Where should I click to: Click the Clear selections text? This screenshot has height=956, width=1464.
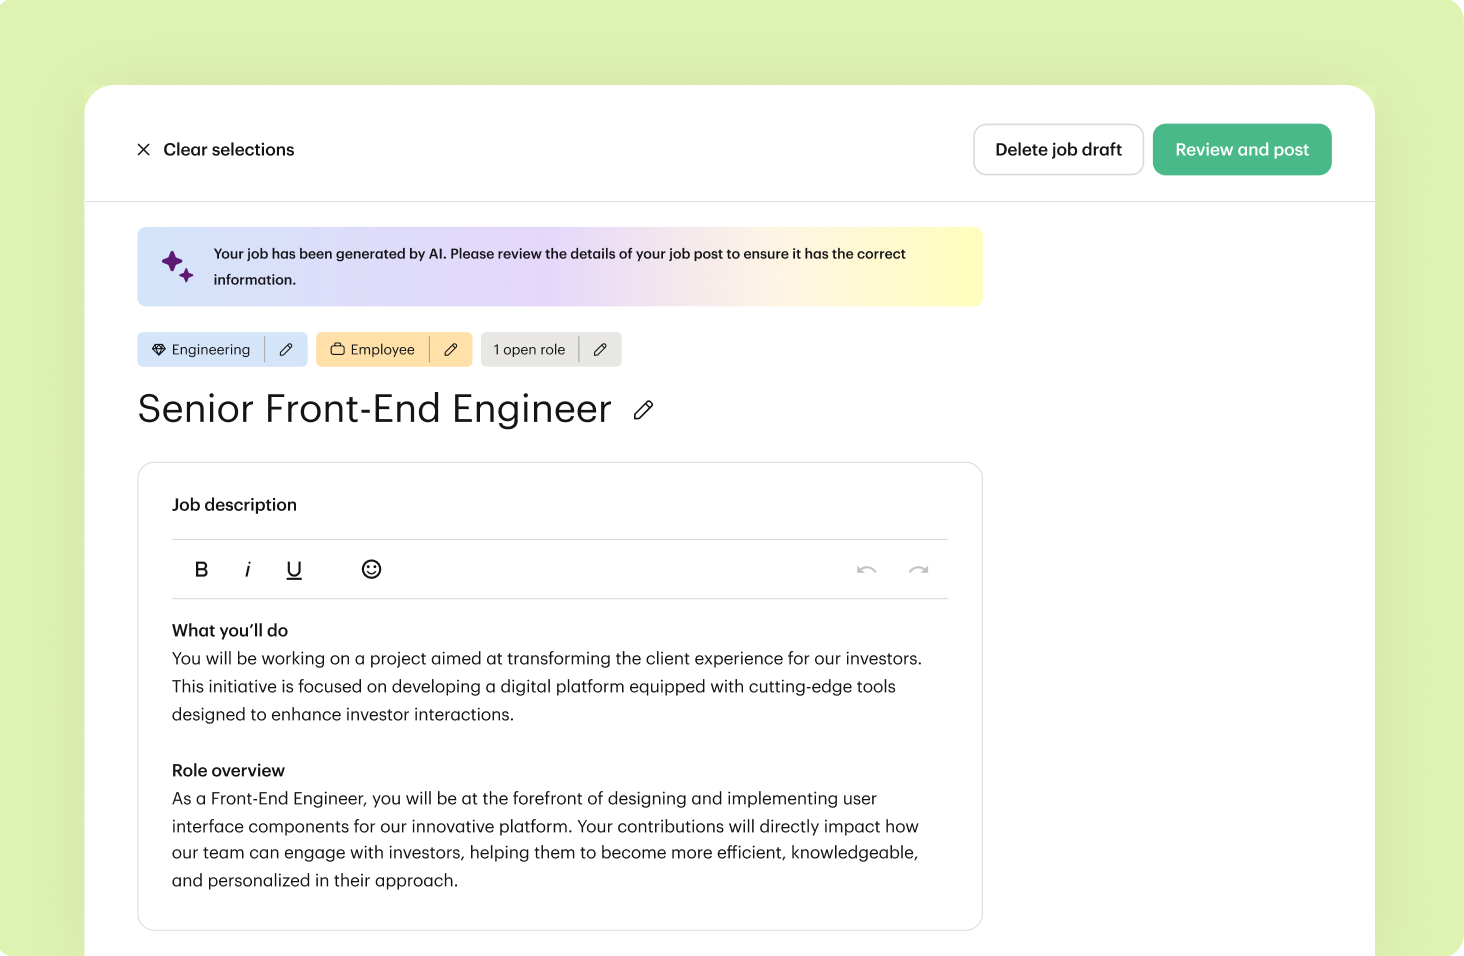[228, 150]
